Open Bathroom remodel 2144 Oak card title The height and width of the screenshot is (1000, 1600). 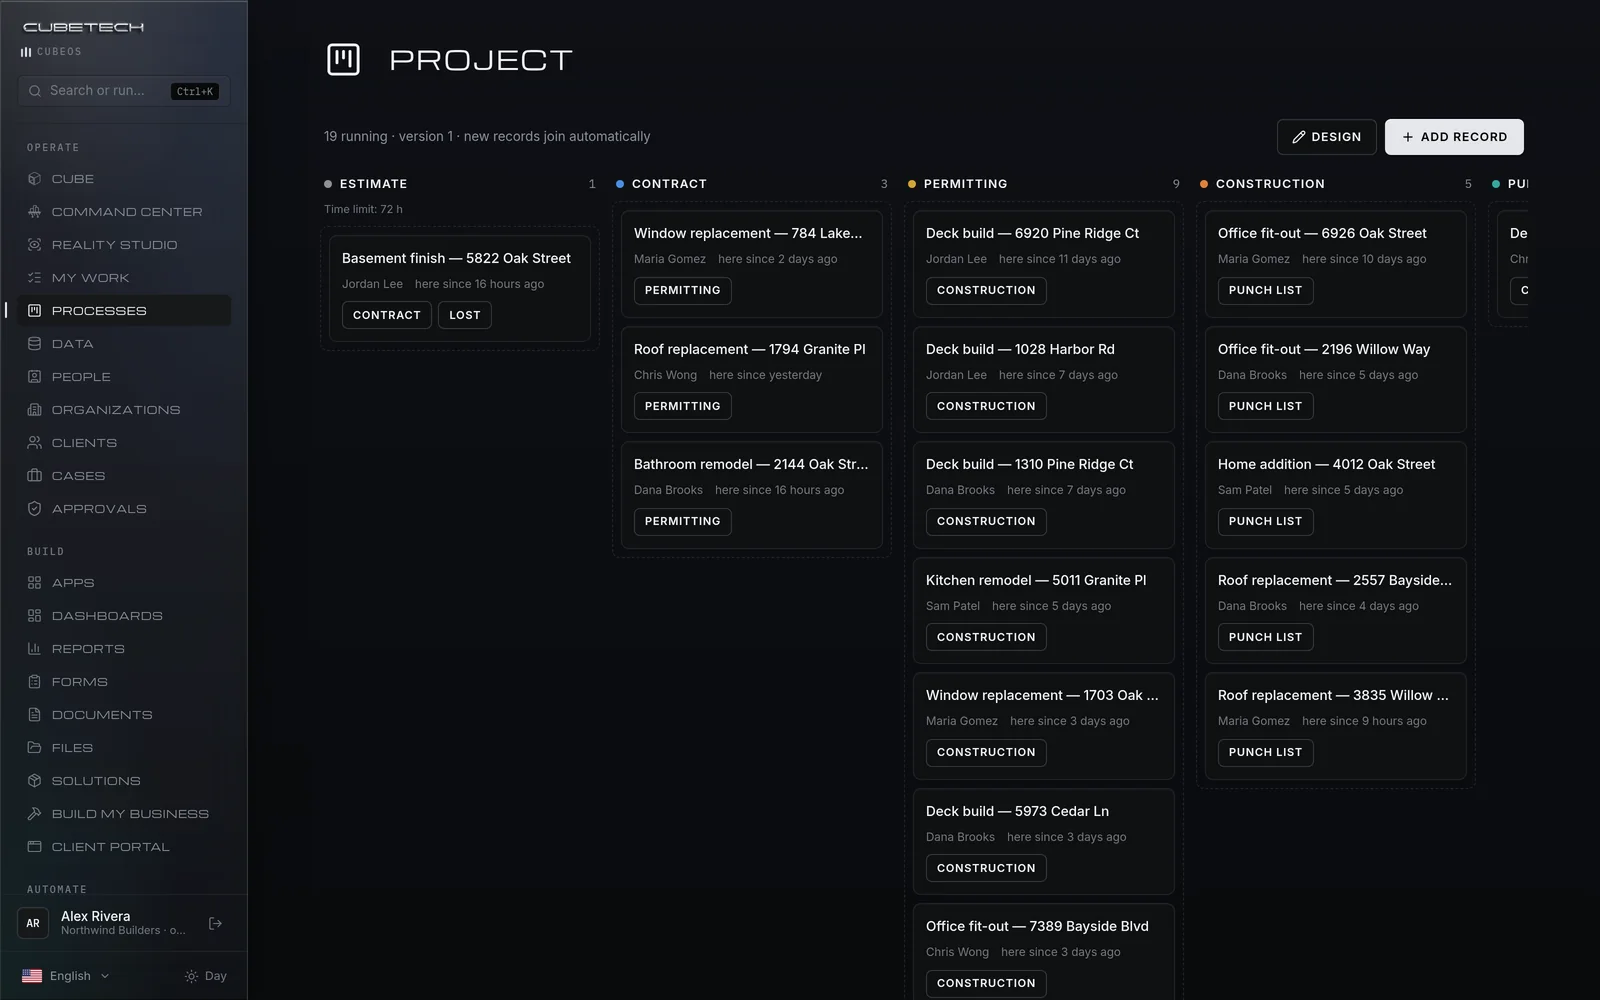point(751,464)
